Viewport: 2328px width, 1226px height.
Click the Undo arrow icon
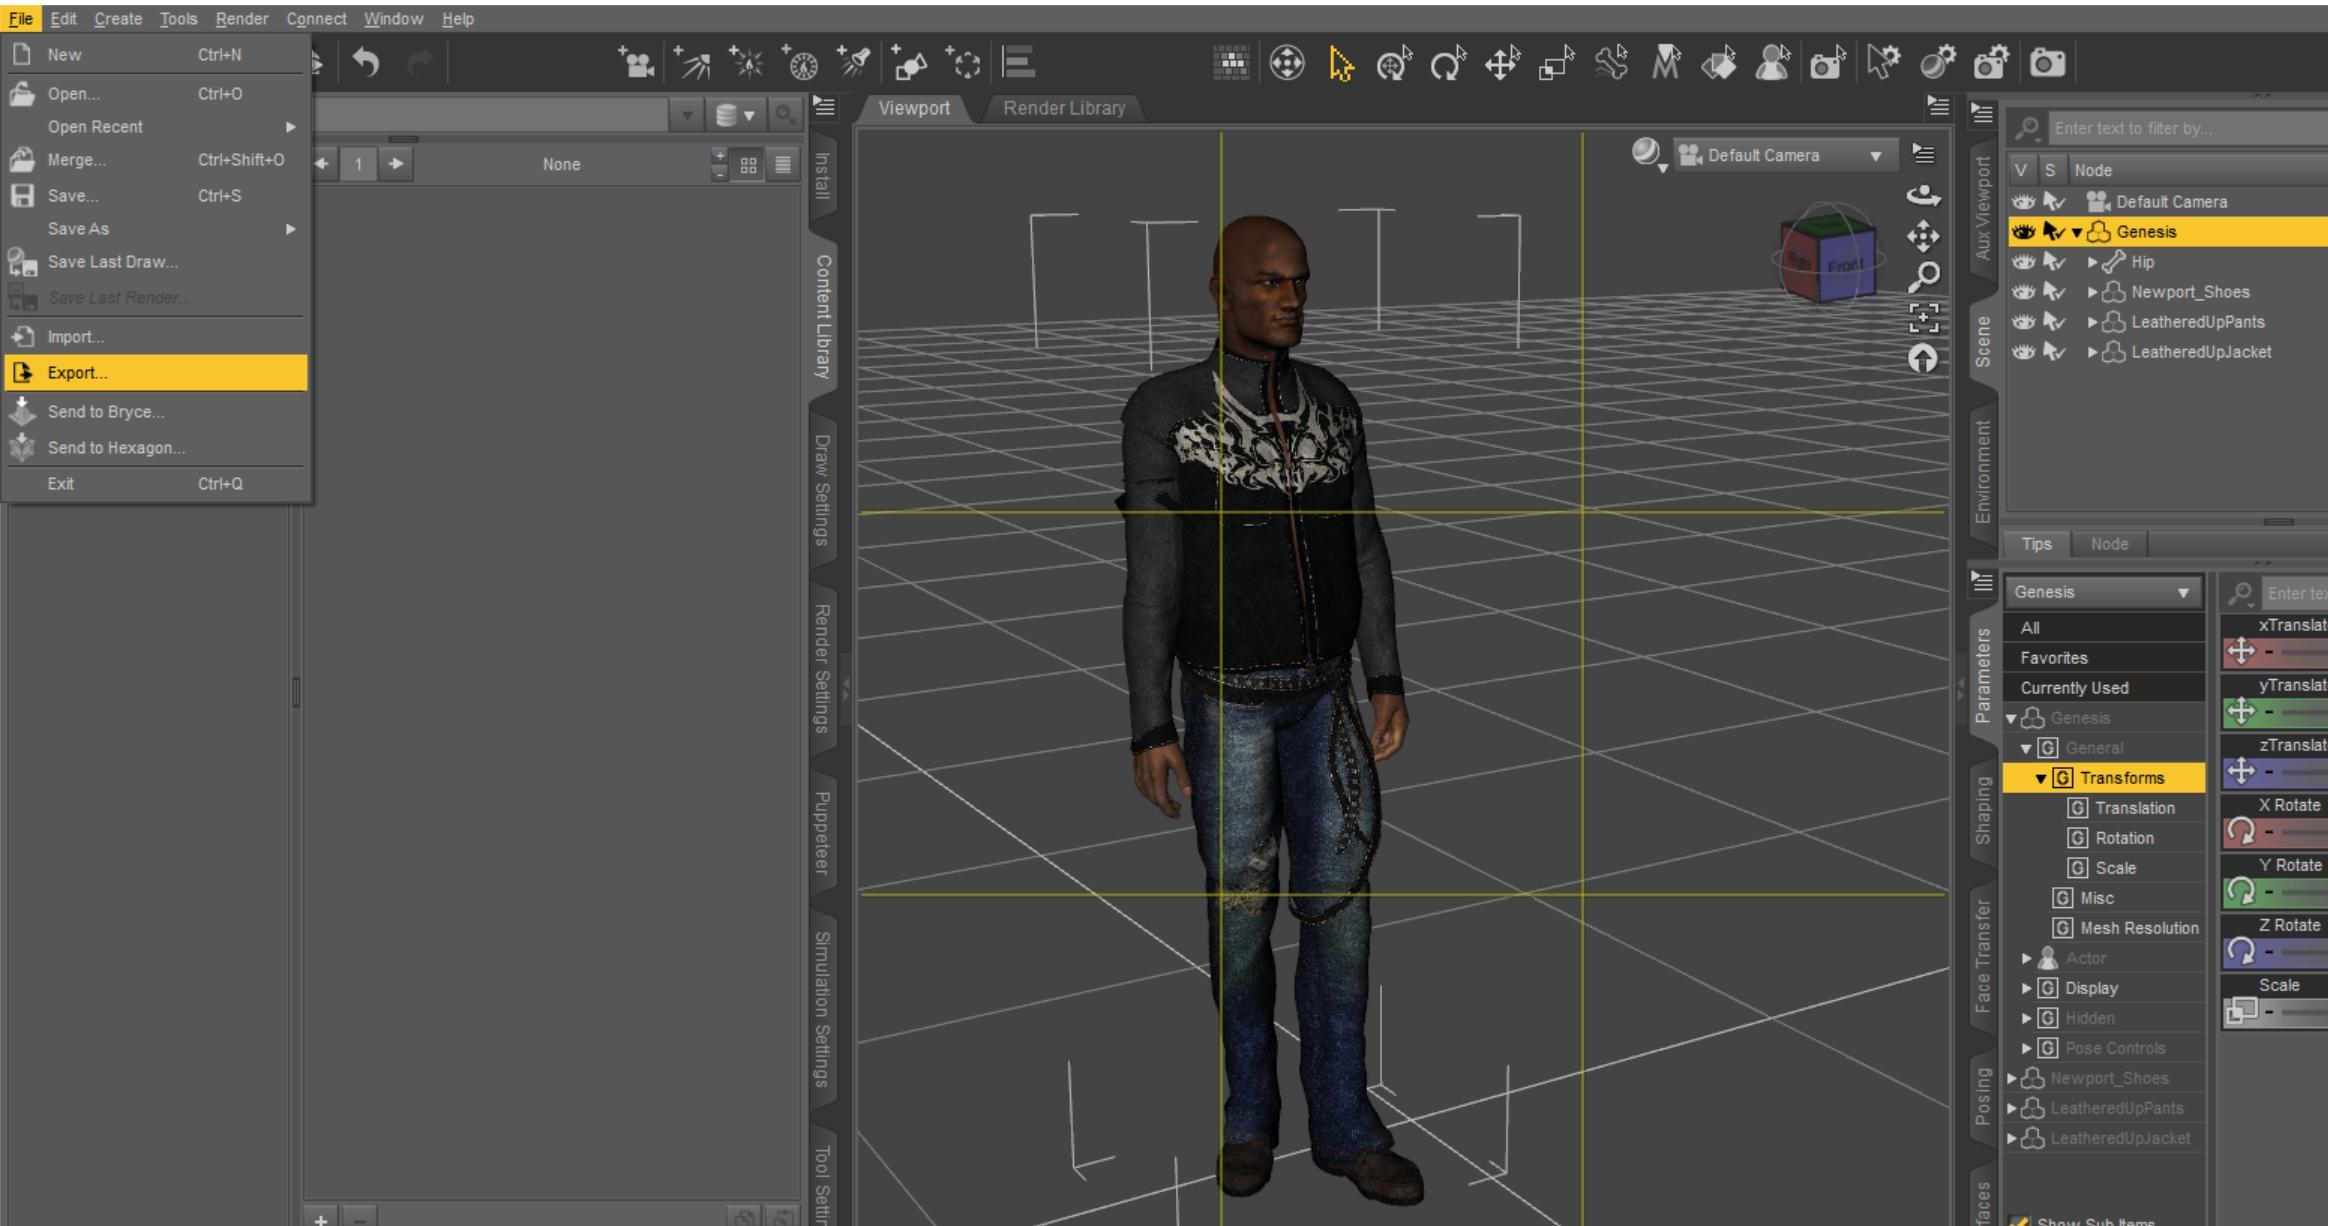(366, 63)
